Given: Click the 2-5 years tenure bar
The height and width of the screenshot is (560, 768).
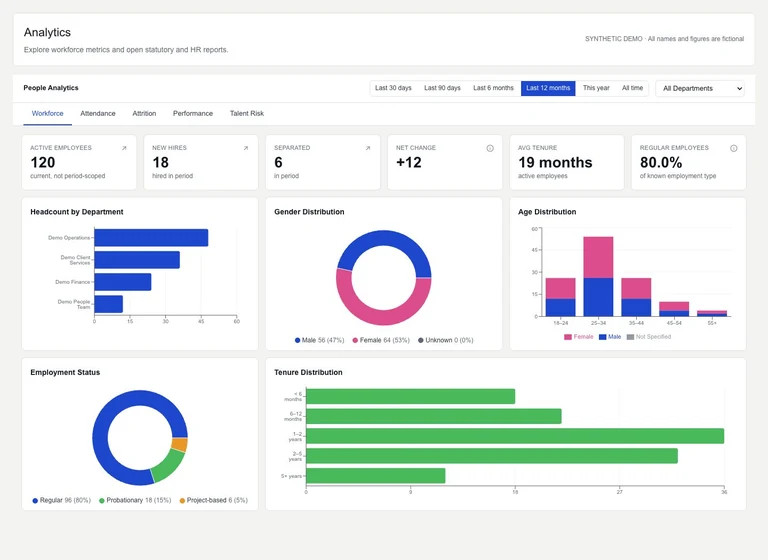Looking at the screenshot, I should point(492,456).
